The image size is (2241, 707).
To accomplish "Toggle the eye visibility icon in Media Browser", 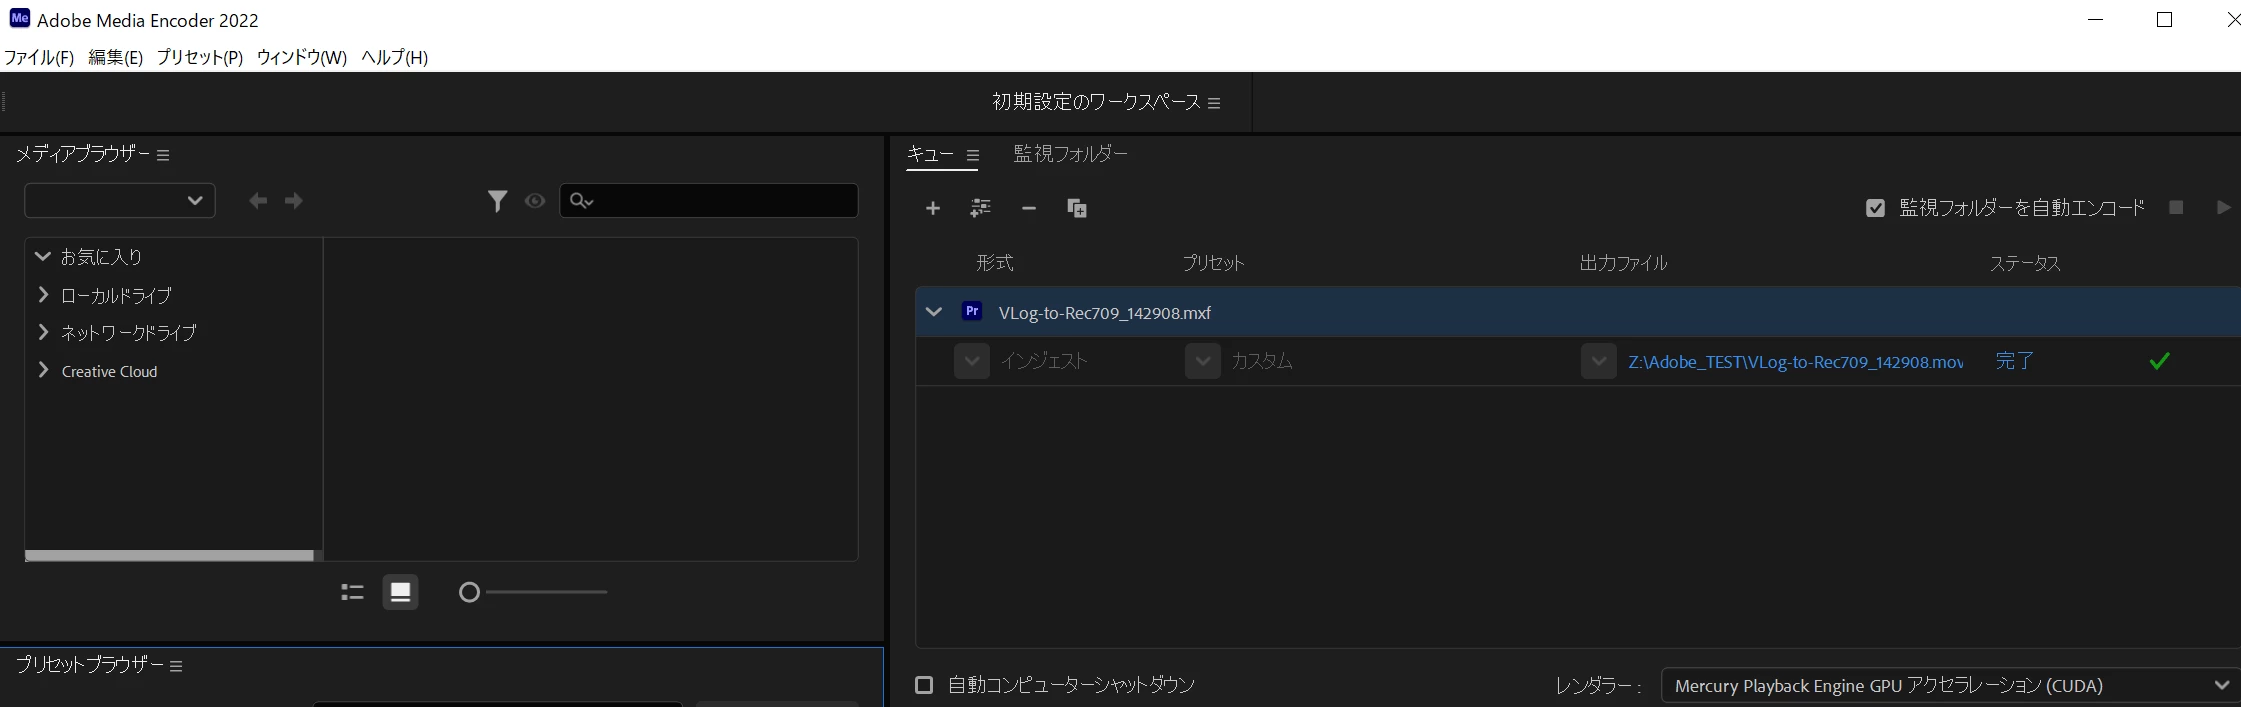I will point(535,201).
